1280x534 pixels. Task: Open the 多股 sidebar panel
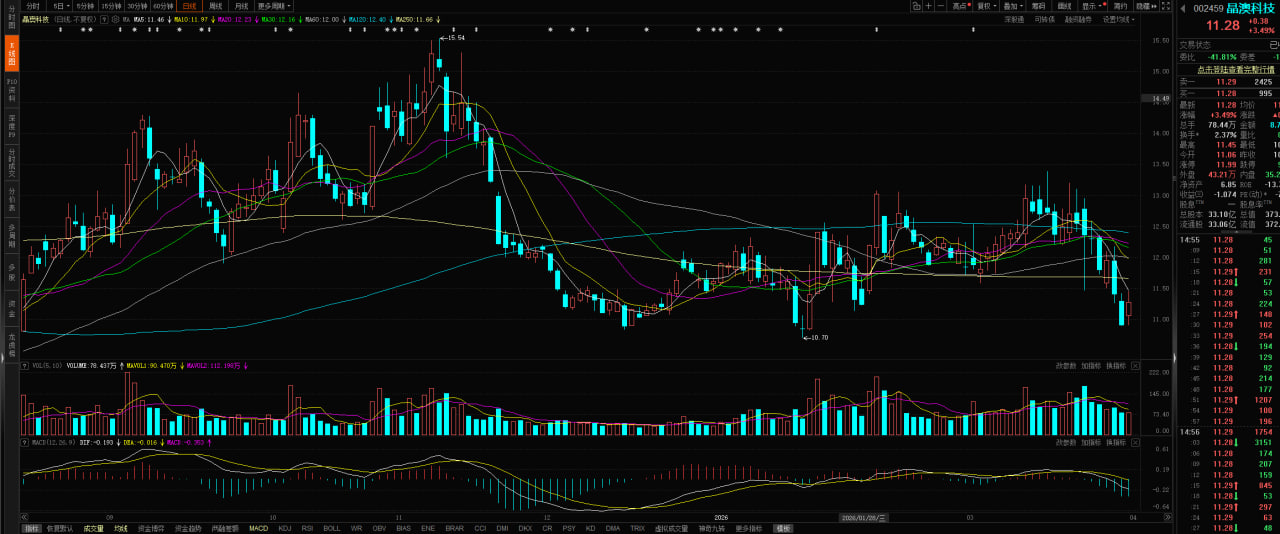12,271
